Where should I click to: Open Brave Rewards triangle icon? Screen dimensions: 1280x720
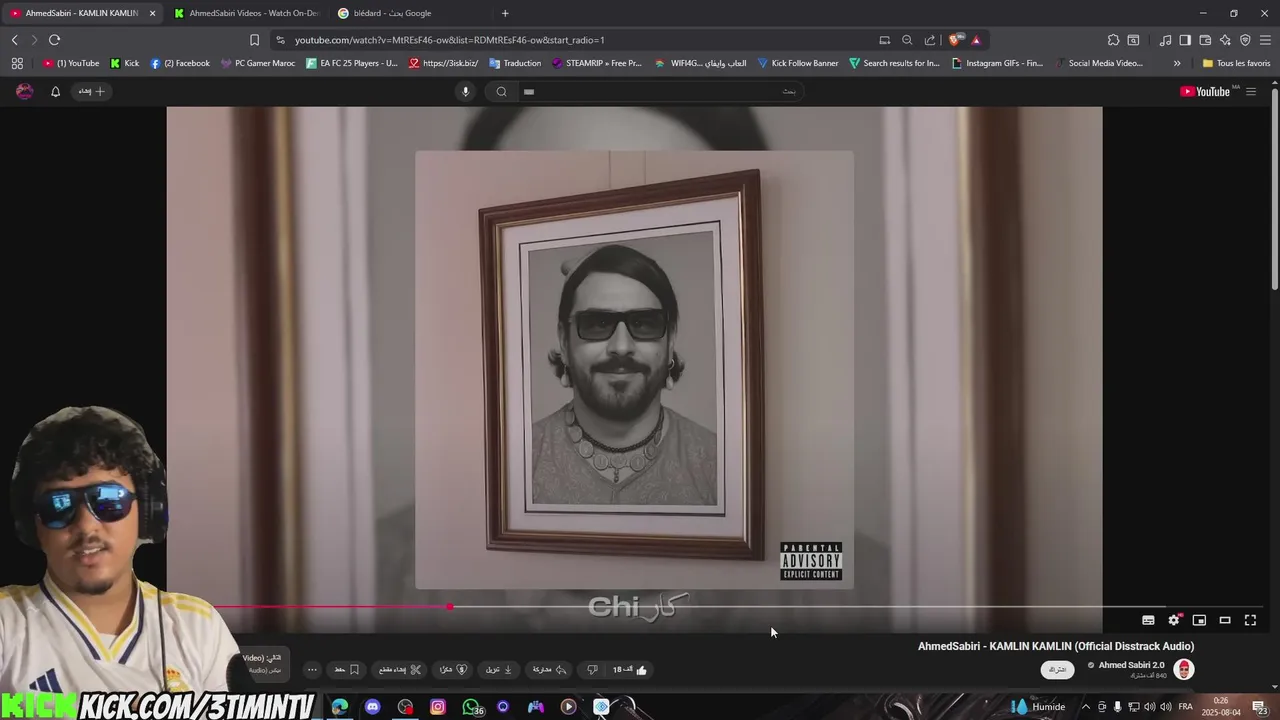976,40
